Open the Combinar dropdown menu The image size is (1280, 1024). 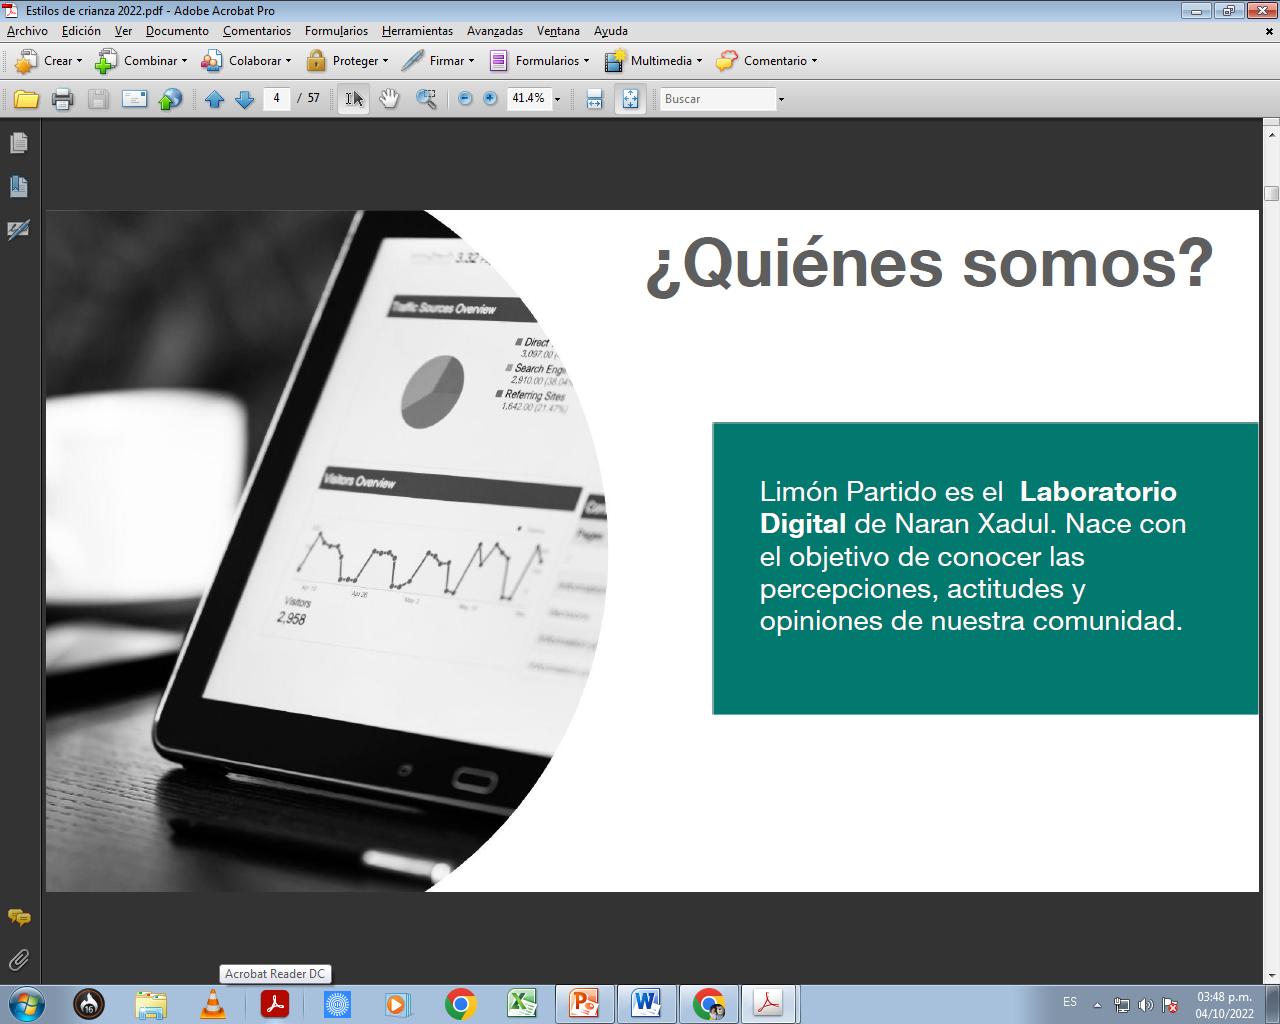(x=141, y=61)
